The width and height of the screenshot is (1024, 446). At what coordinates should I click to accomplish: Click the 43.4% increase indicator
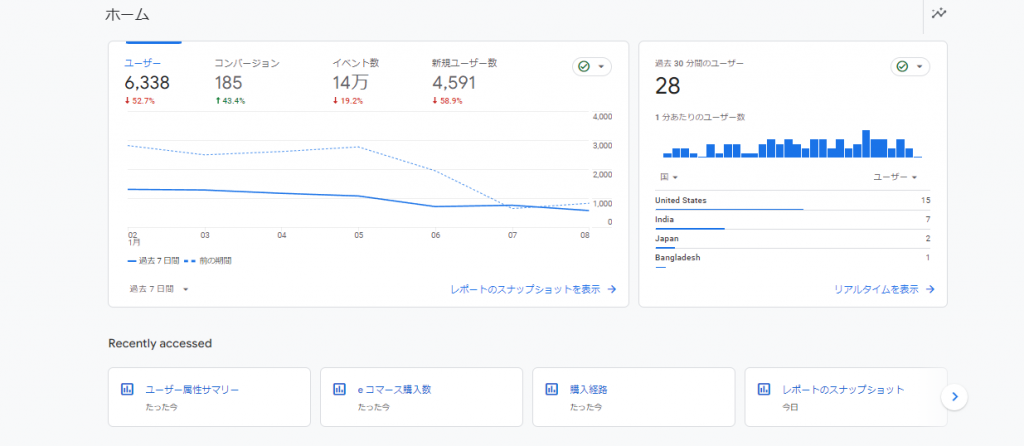pos(230,101)
